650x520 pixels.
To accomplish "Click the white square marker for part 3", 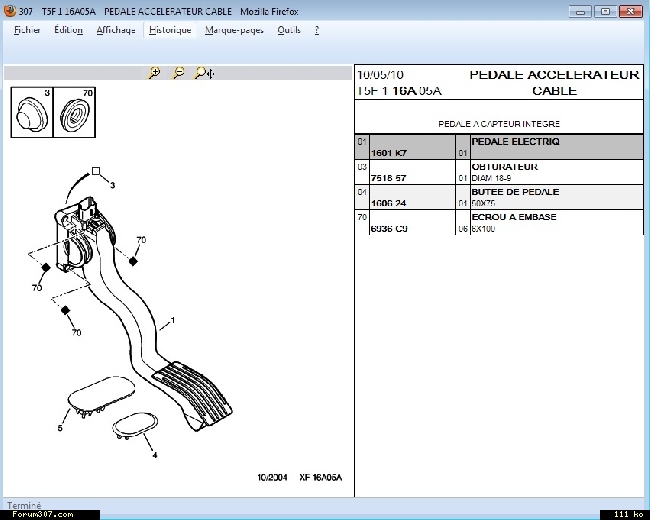I will [x=96, y=171].
